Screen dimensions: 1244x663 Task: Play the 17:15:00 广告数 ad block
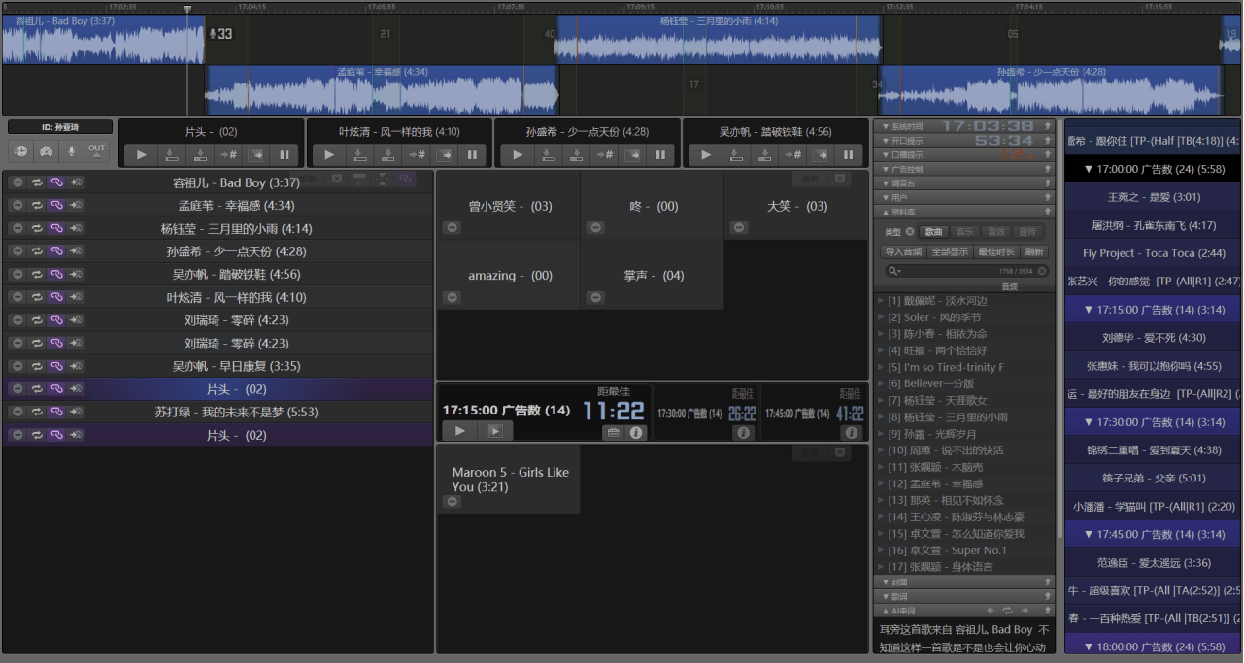[x=459, y=431]
